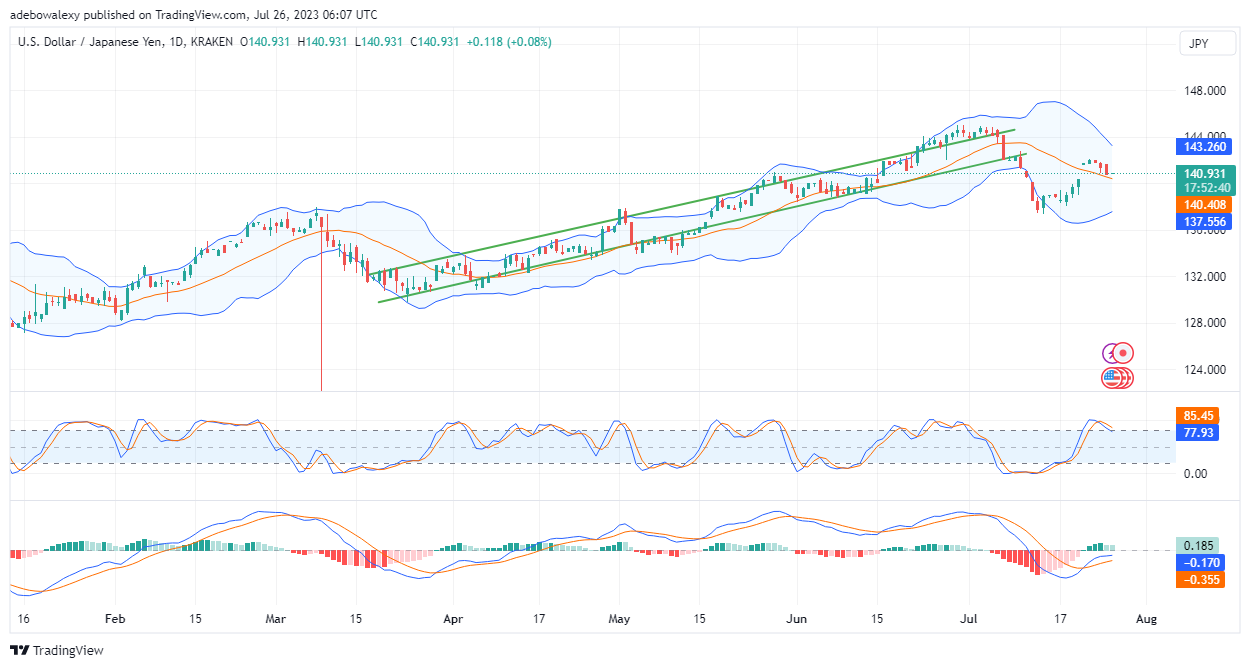Click the Mar date axis label
Image resolution: width=1250 pixels, height=668 pixels.
click(x=276, y=619)
